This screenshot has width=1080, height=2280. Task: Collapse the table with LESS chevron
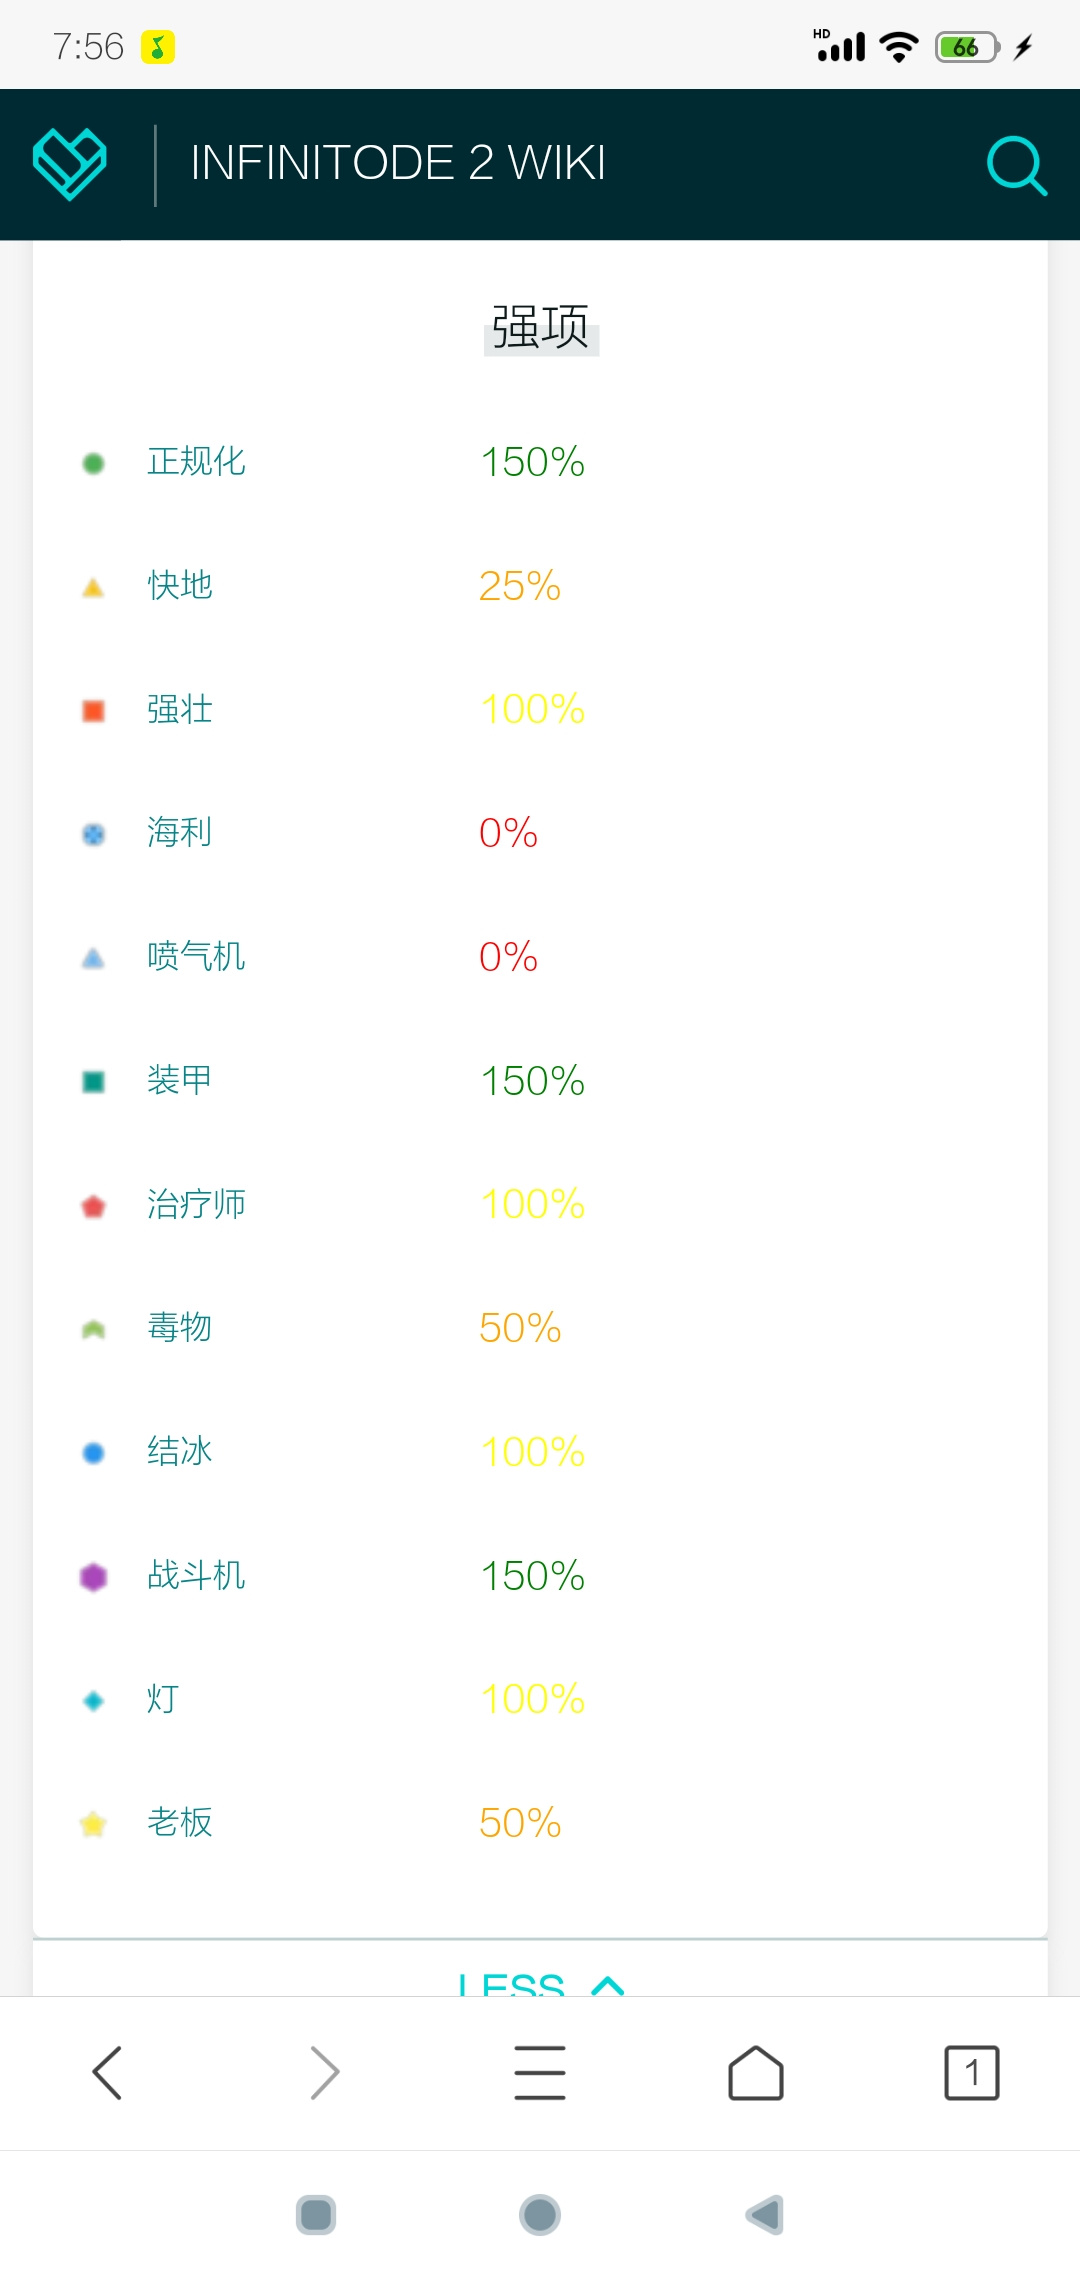coord(541,1982)
